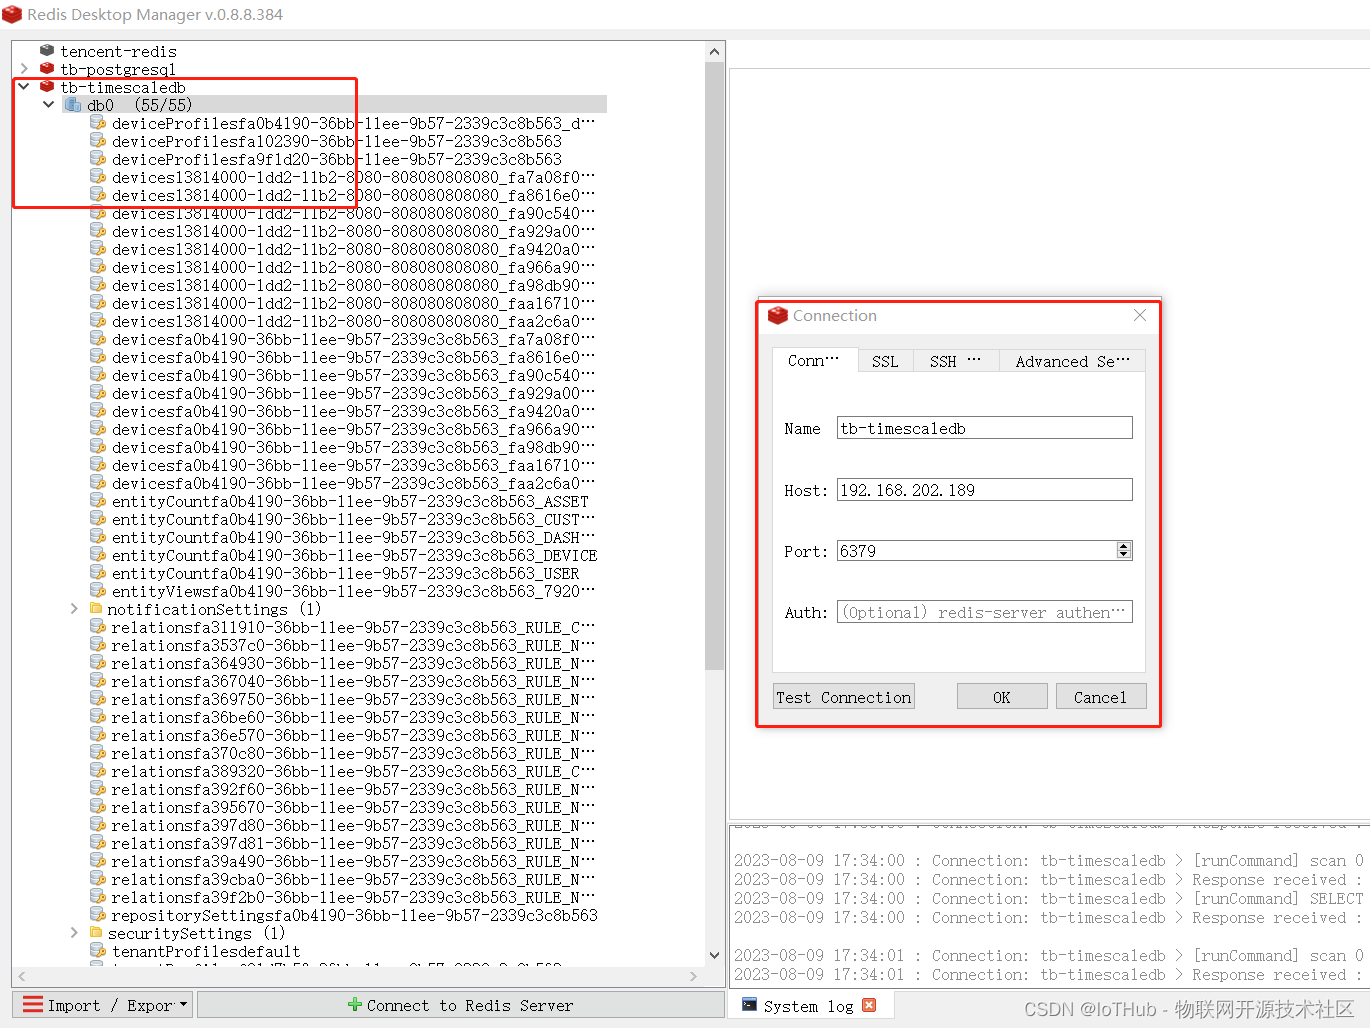Select repositorySettingsfa0b4190 key
Screen dimensions: 1370x1028
pyautogui.click(x=354, y=915)
